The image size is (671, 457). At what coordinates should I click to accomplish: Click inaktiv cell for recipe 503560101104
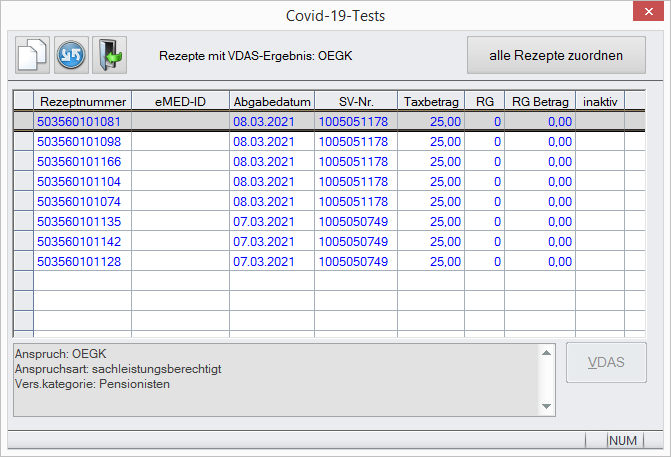click(600, 181)
